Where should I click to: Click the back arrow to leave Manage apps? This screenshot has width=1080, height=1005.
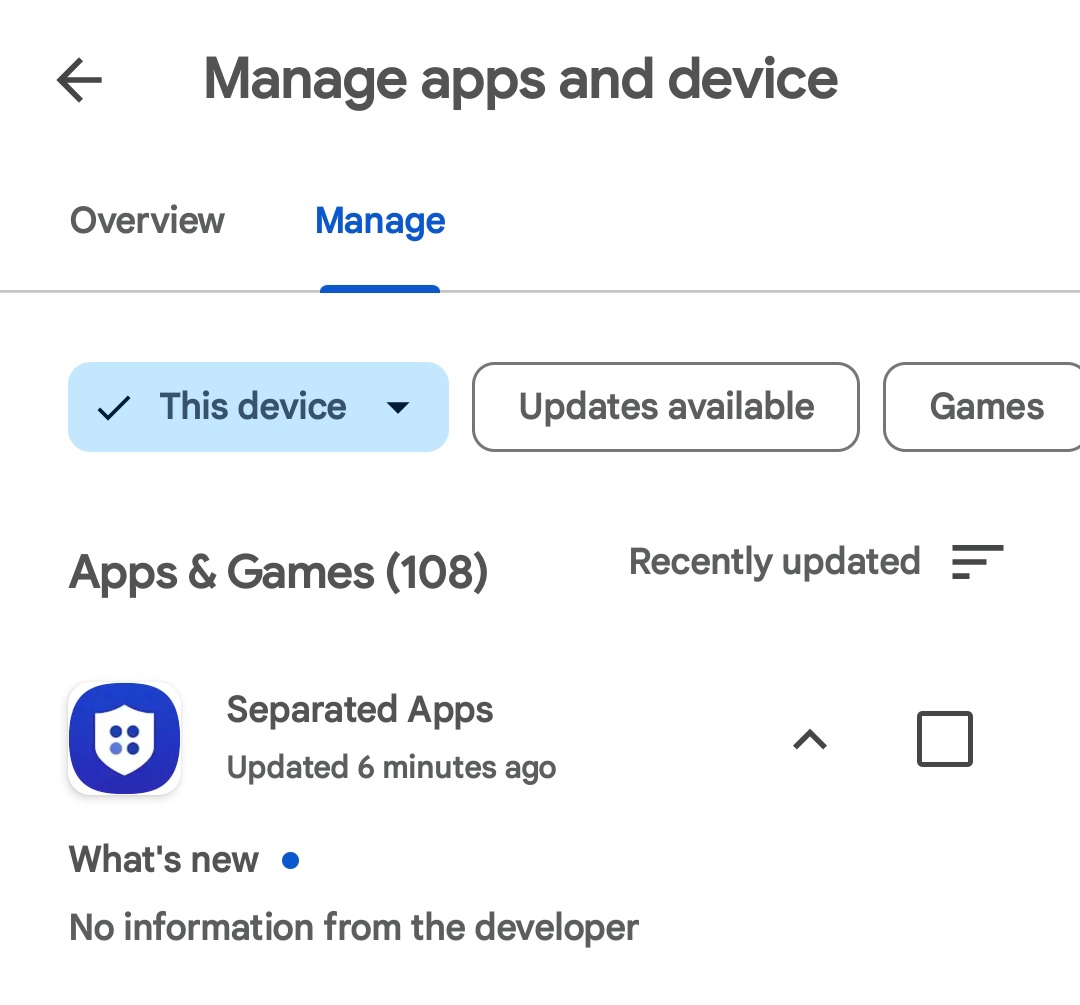tap(79, 81)
